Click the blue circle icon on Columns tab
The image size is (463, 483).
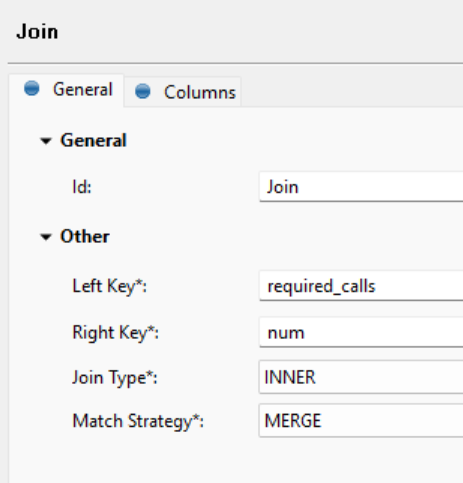(x=143, y=91)
